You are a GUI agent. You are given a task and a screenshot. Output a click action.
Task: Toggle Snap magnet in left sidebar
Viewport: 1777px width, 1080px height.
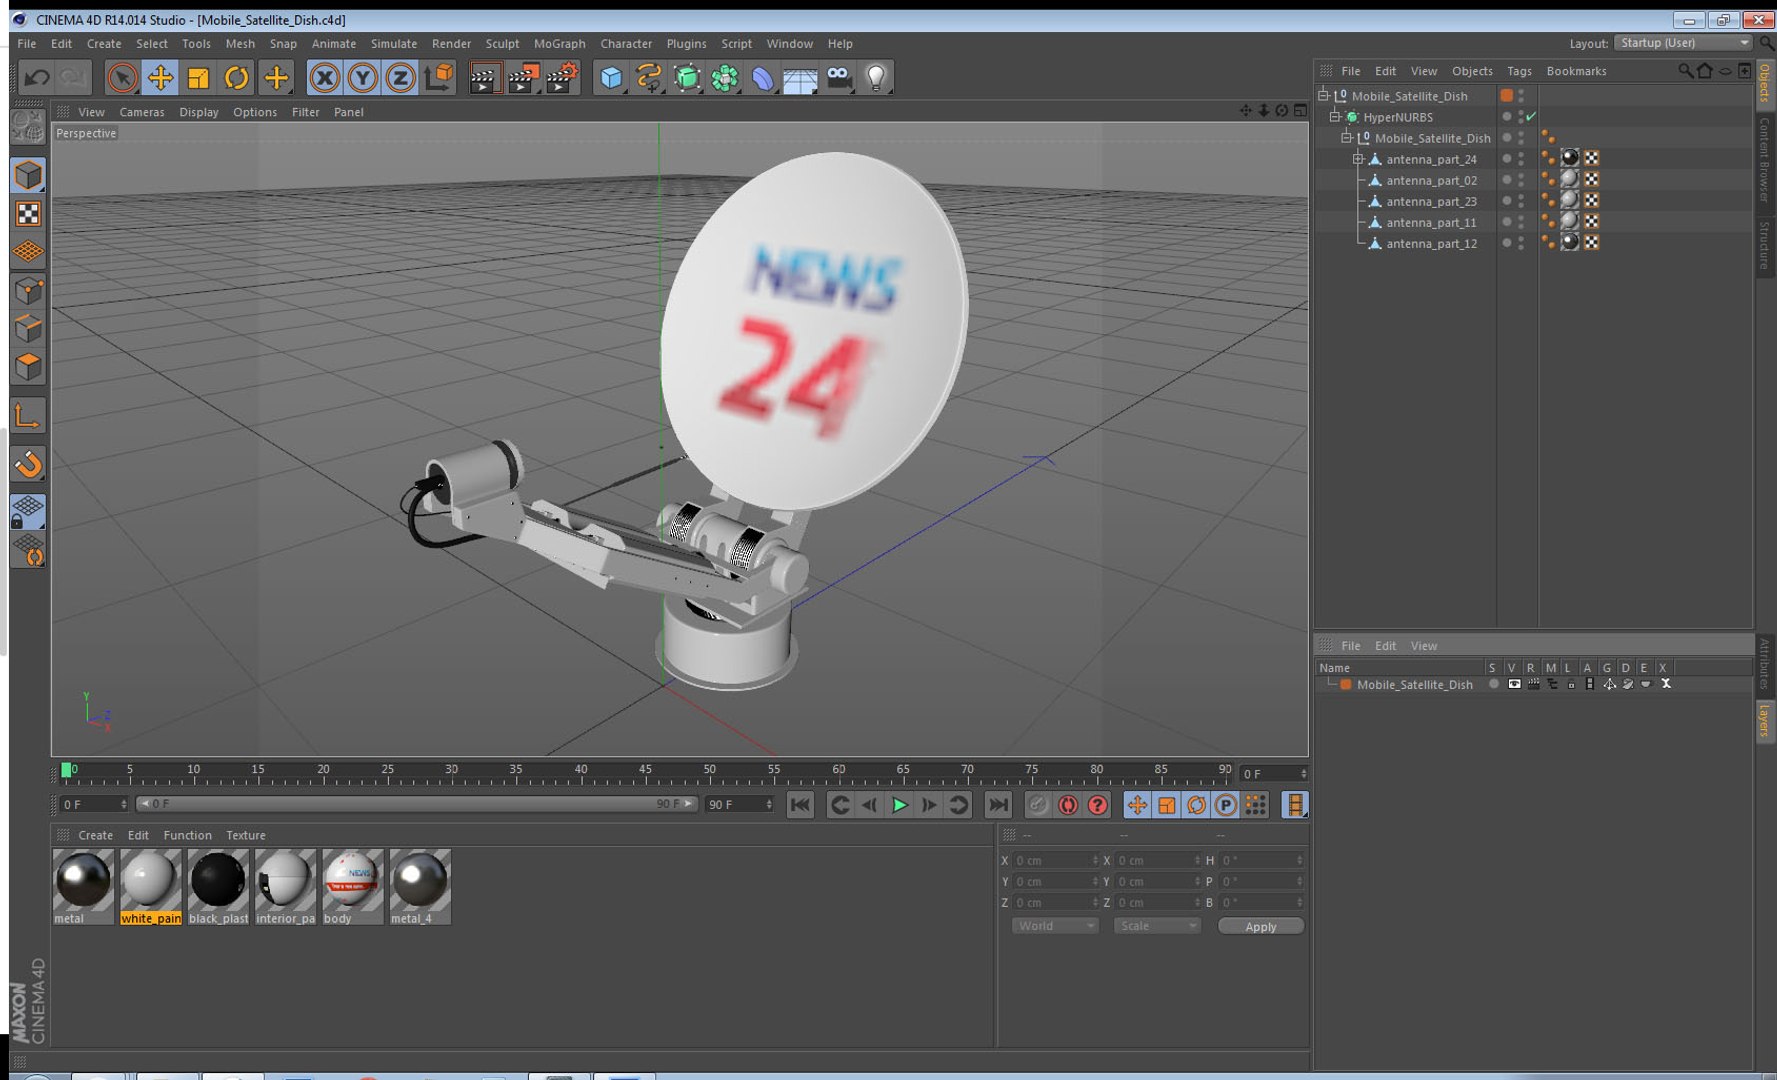point(28,463)
